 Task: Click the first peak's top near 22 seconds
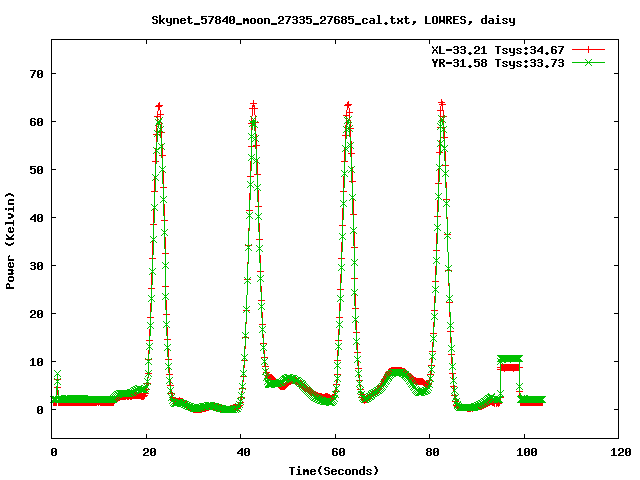[159, 107]
